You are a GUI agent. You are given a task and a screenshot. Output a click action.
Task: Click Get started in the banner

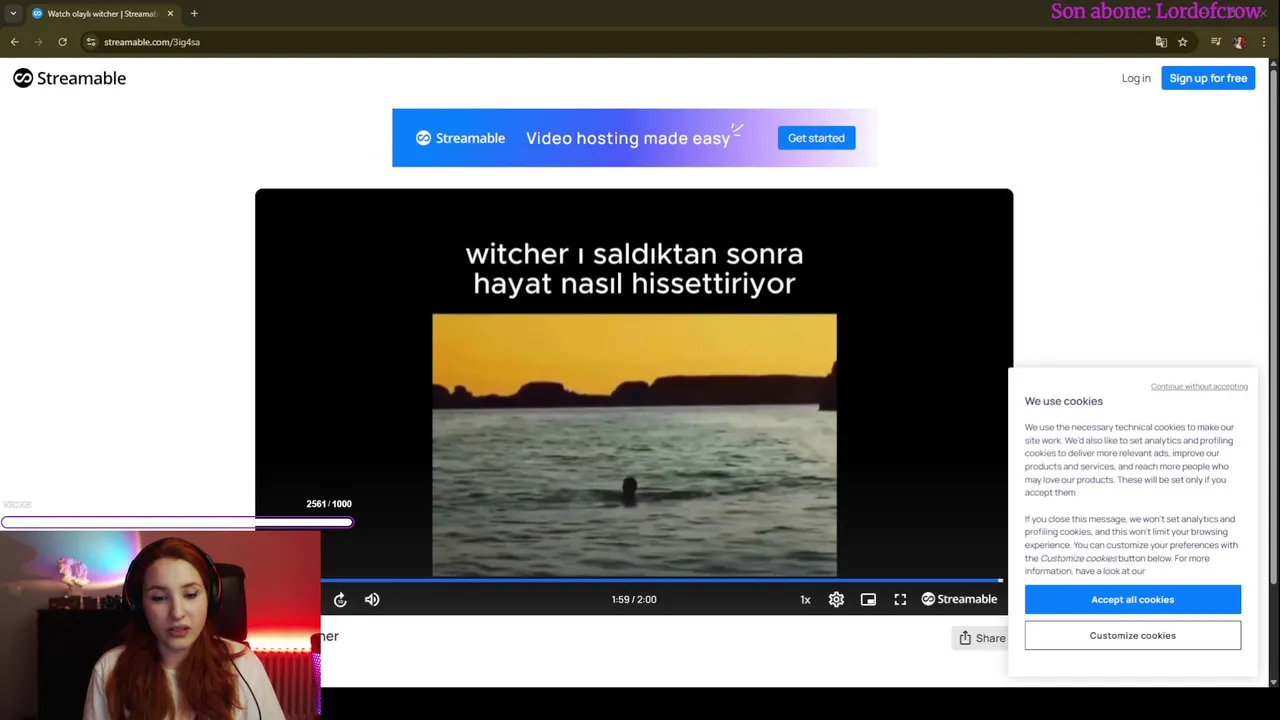click(x=816, y=138)
